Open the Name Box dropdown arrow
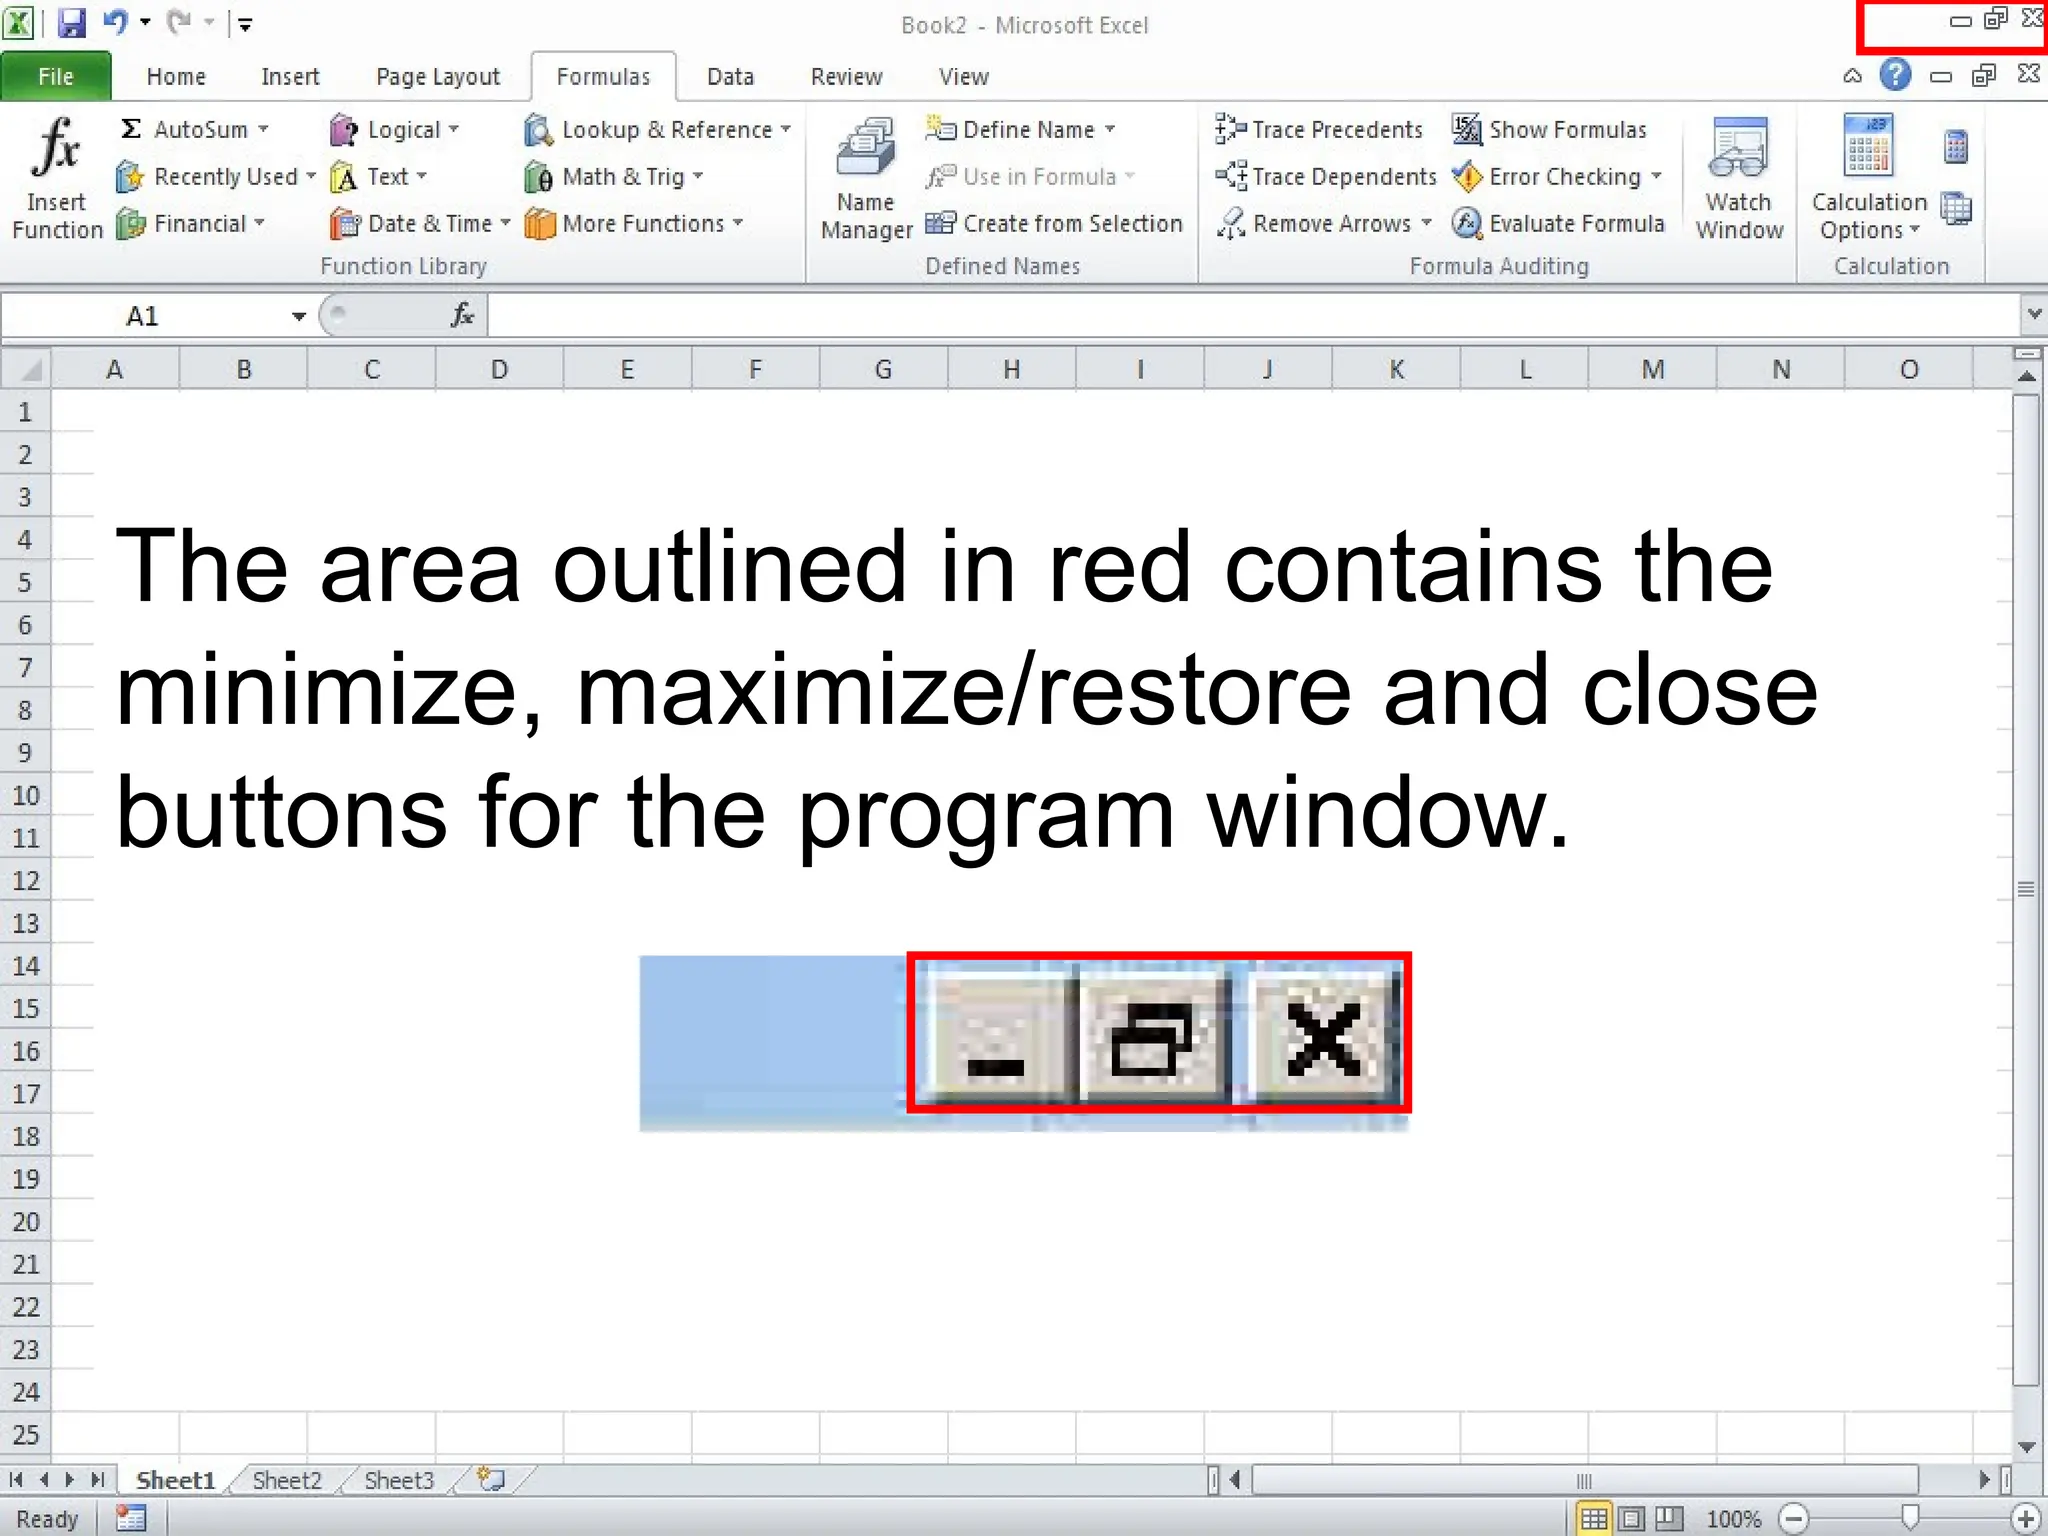 click(298, 317)
